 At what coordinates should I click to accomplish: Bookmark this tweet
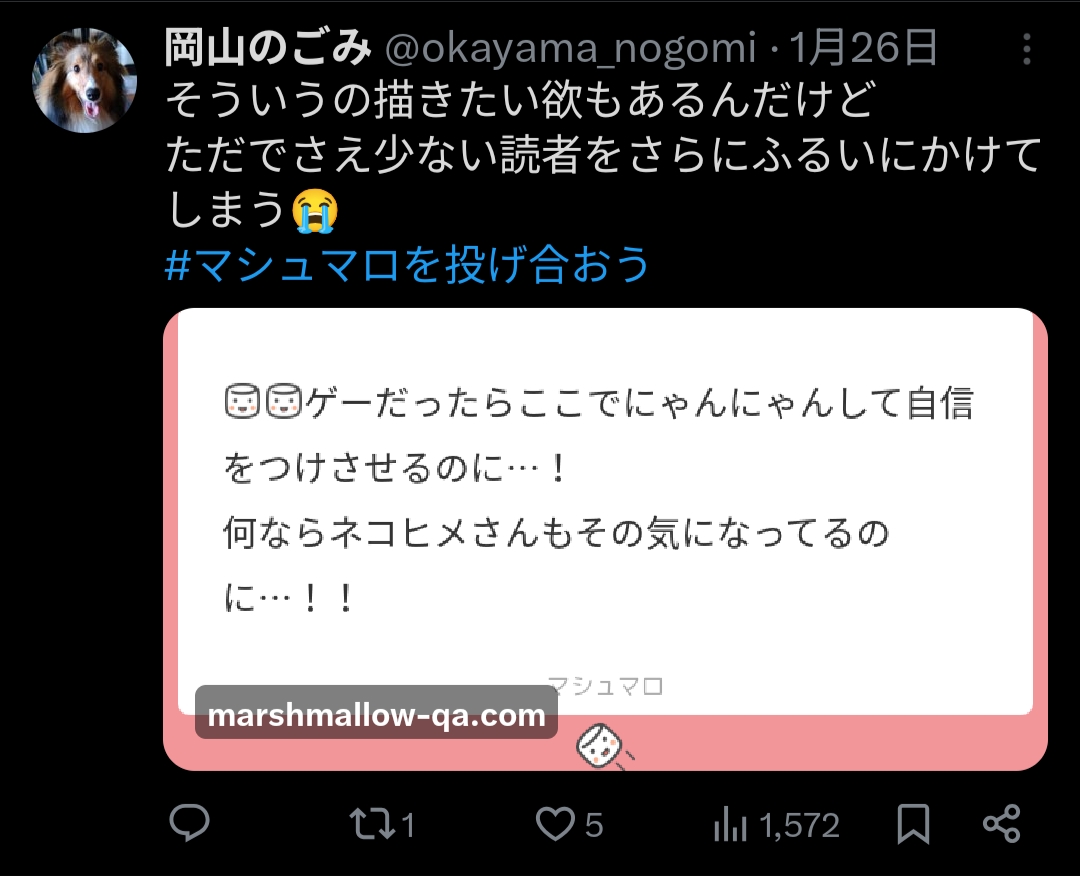tap(913, 824)
